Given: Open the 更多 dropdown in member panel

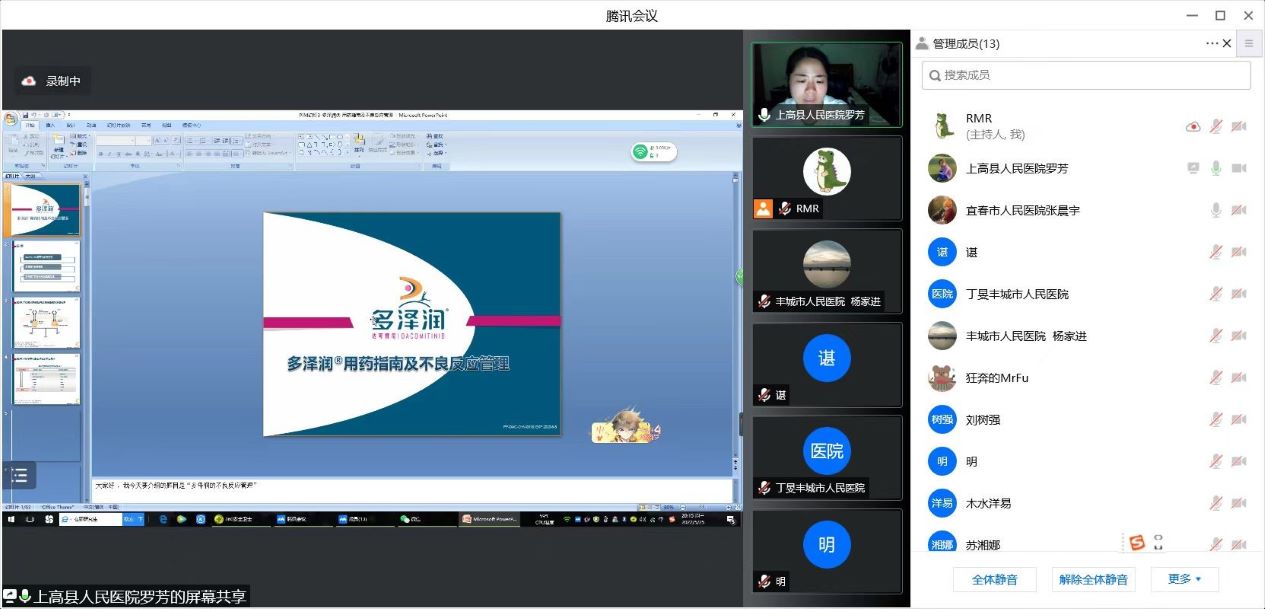Looking at the screenshot, I should 1184,579.
